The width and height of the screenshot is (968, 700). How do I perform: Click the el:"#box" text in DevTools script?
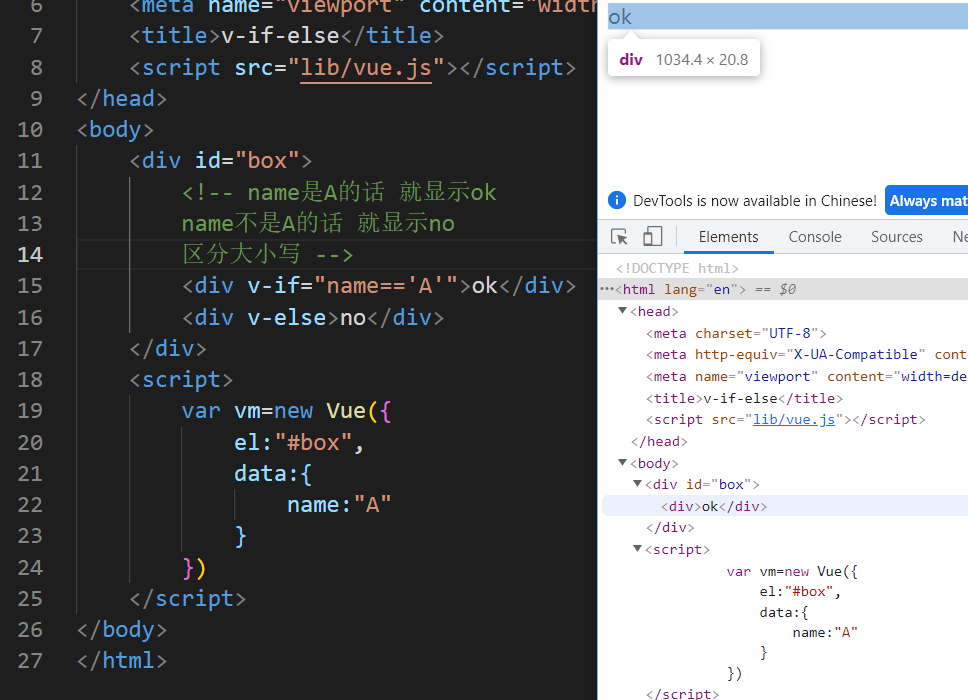800,591
